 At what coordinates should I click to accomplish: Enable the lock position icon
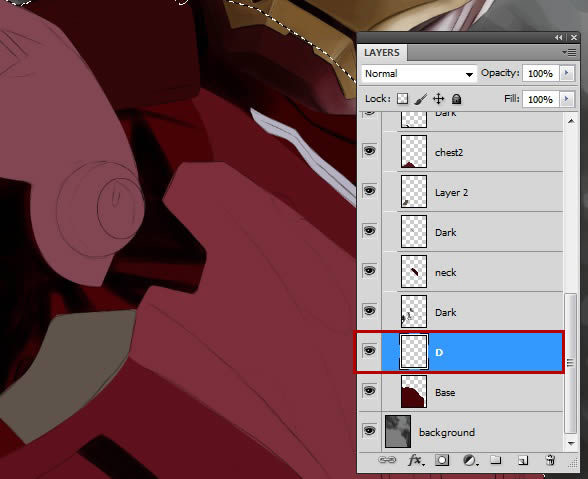[438, 99]
